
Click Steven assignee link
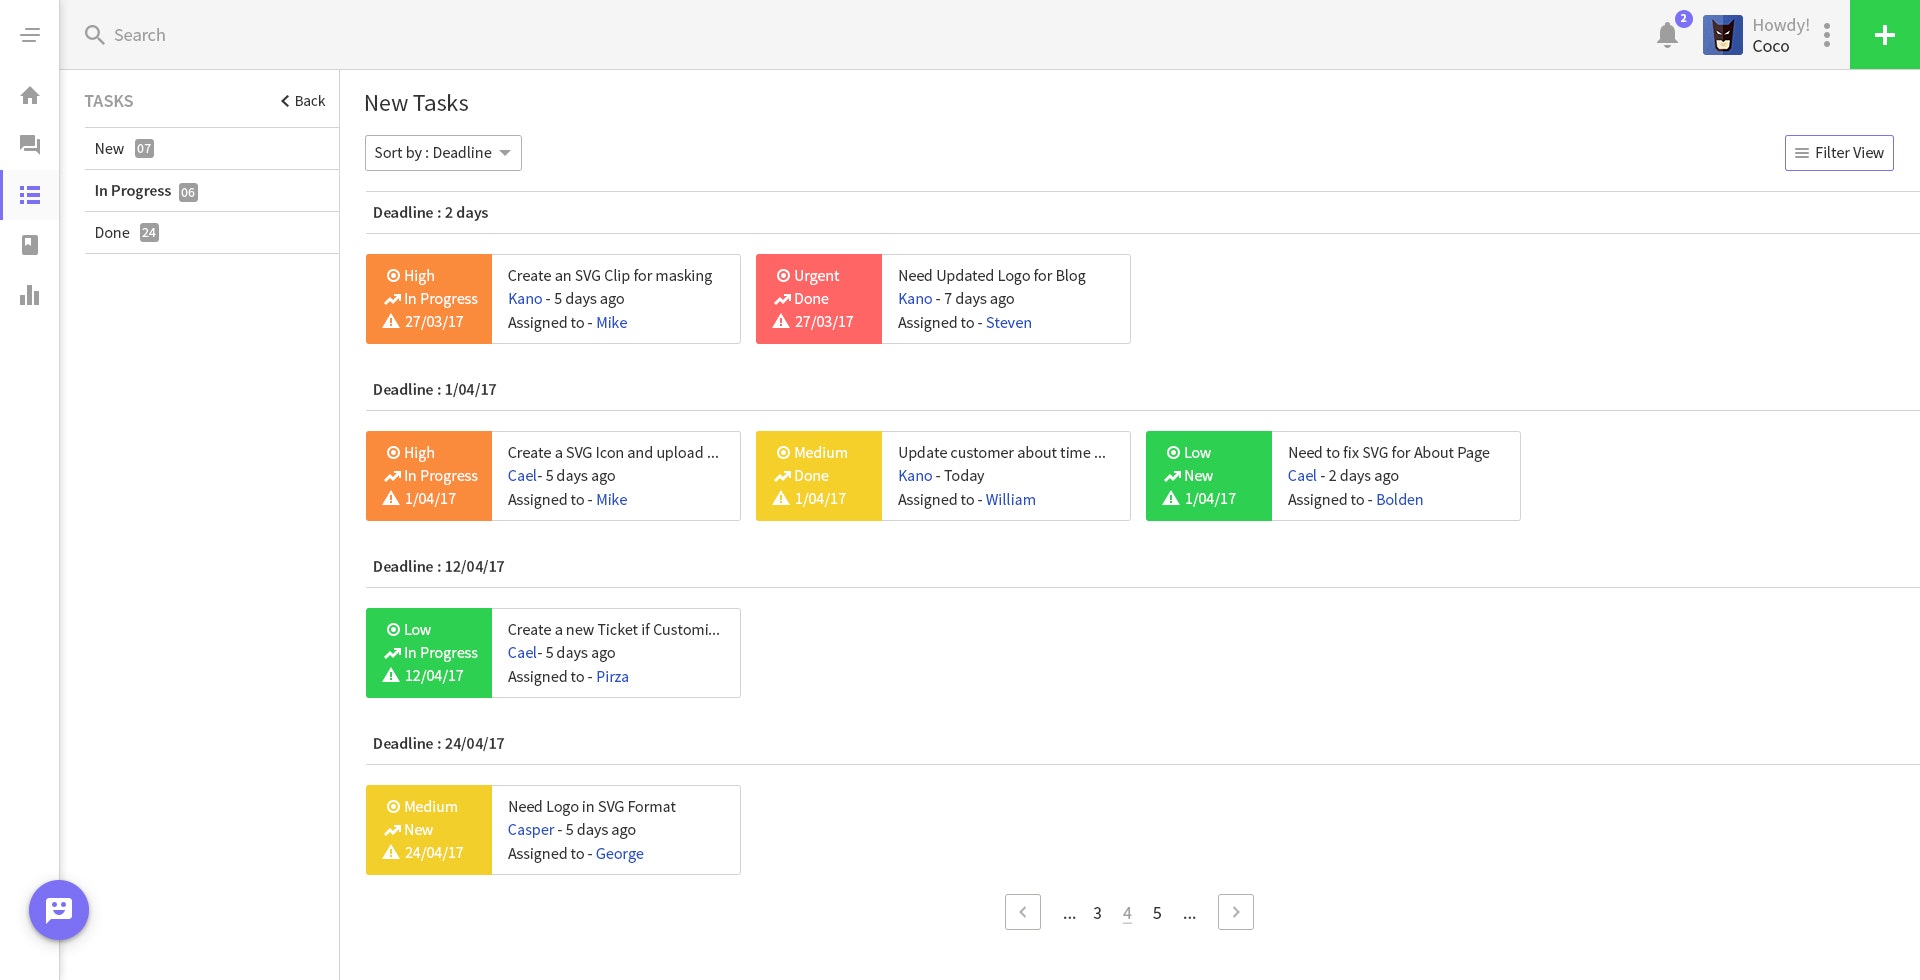pos(1009,323)
